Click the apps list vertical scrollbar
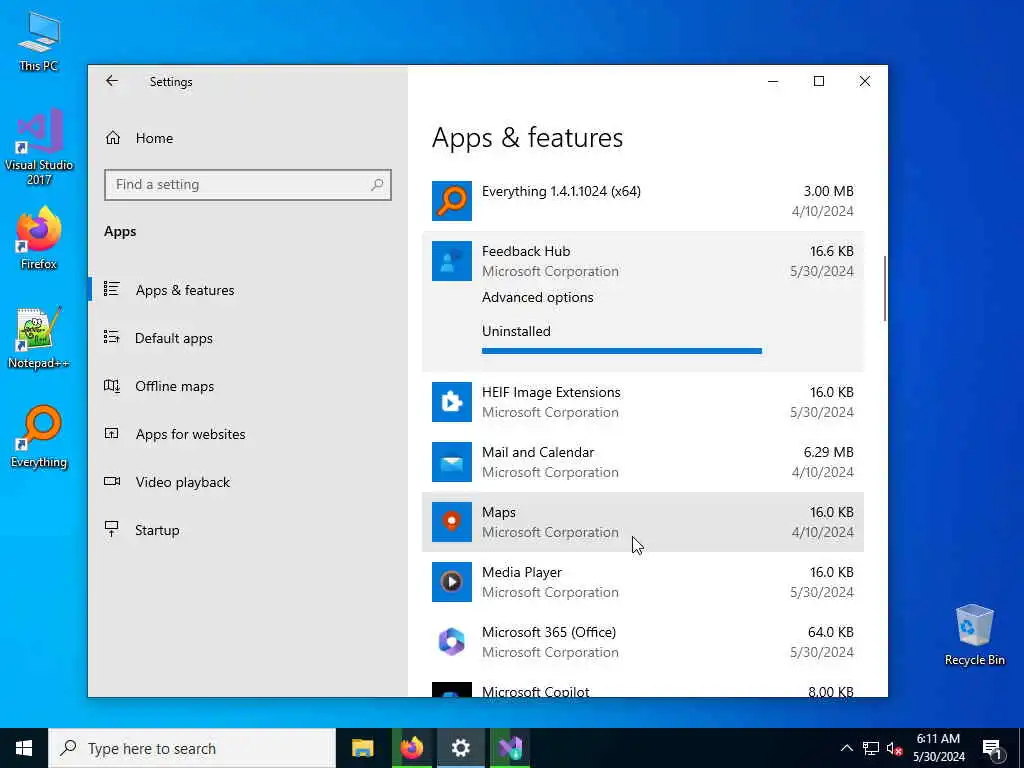 click(885, 289)
